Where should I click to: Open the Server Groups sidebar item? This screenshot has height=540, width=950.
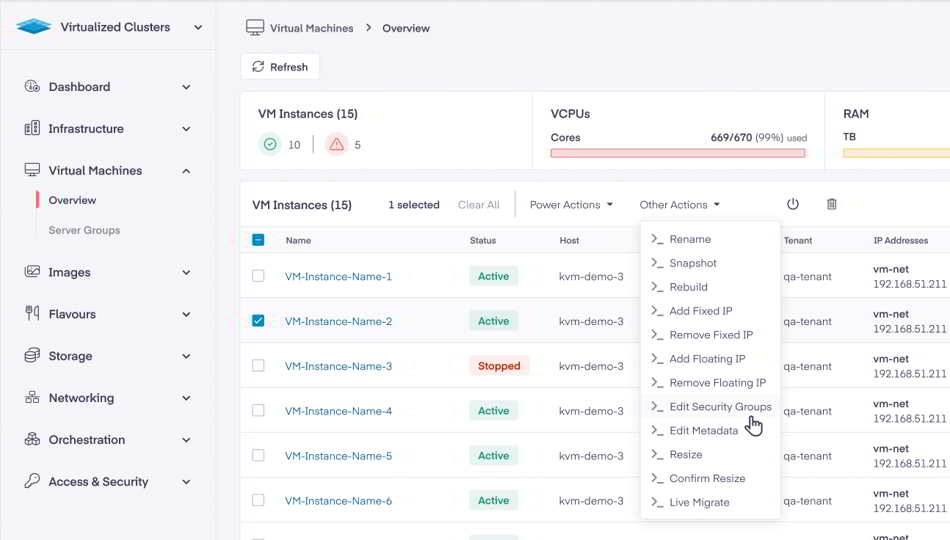84,230
